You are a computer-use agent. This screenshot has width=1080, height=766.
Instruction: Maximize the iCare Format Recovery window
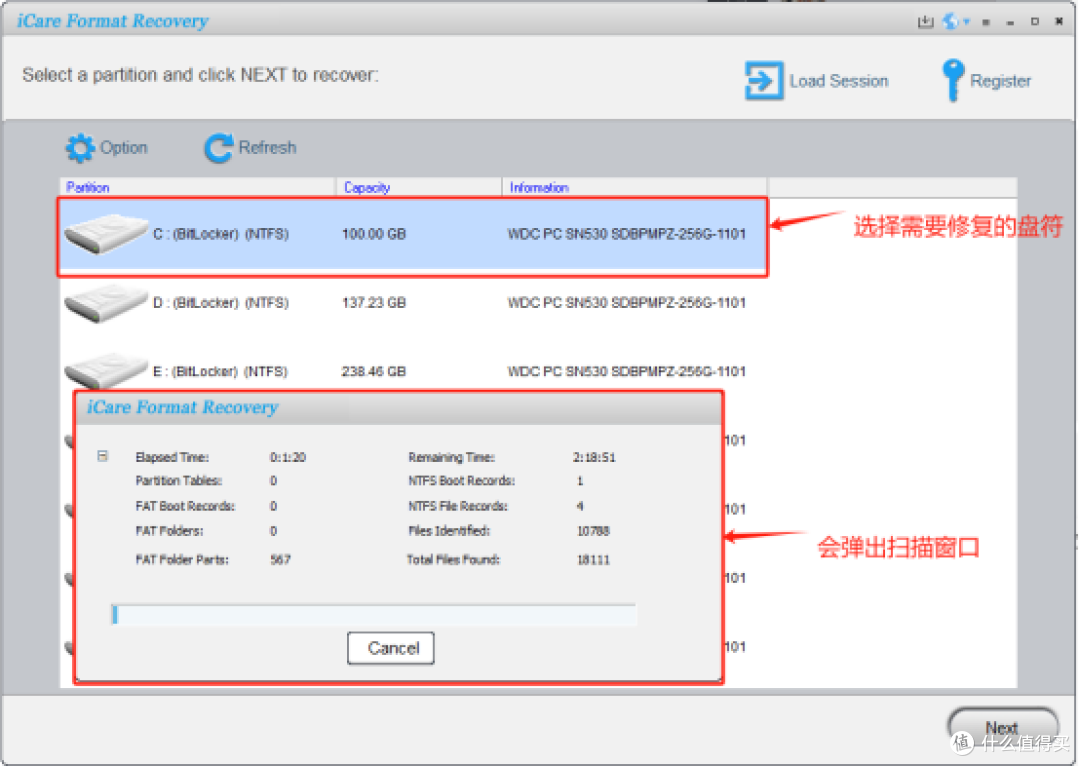[1034, 22]
